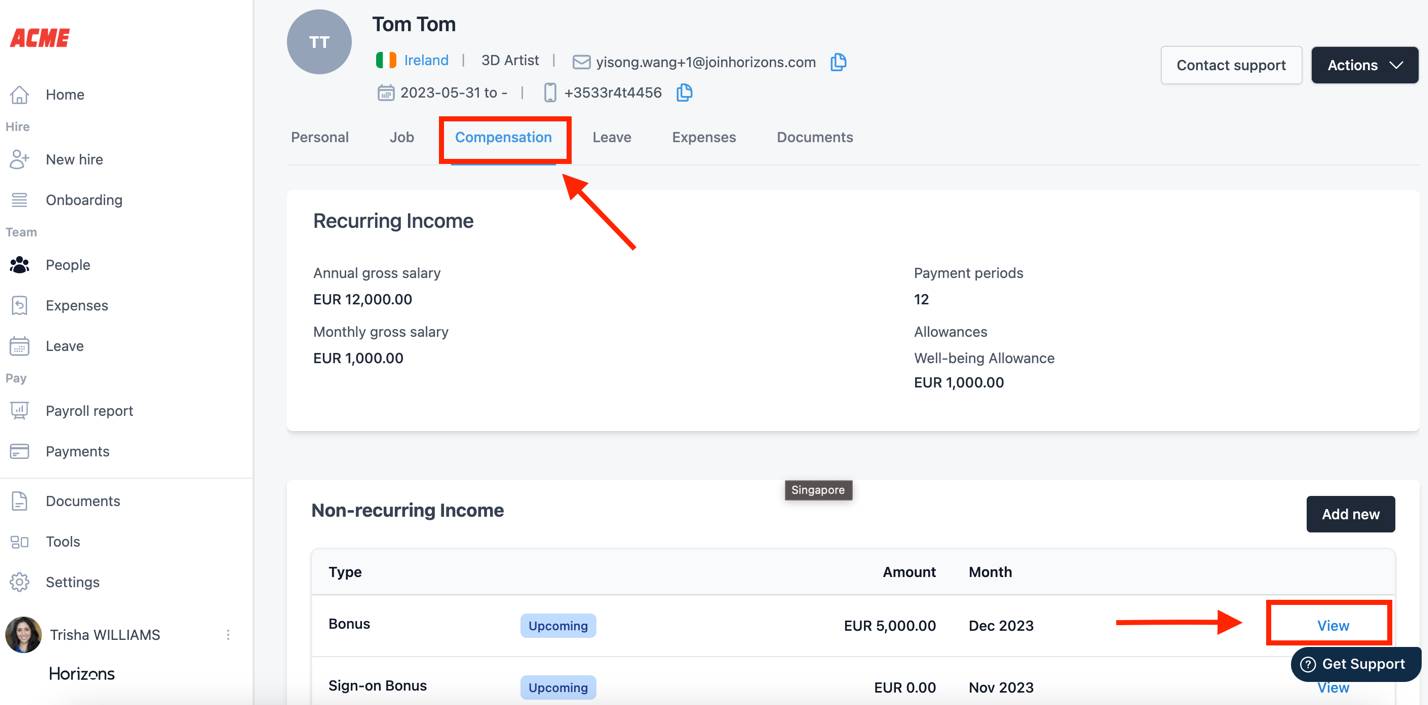
Task: Click the Home icon in sidebar
Action: 19,95
